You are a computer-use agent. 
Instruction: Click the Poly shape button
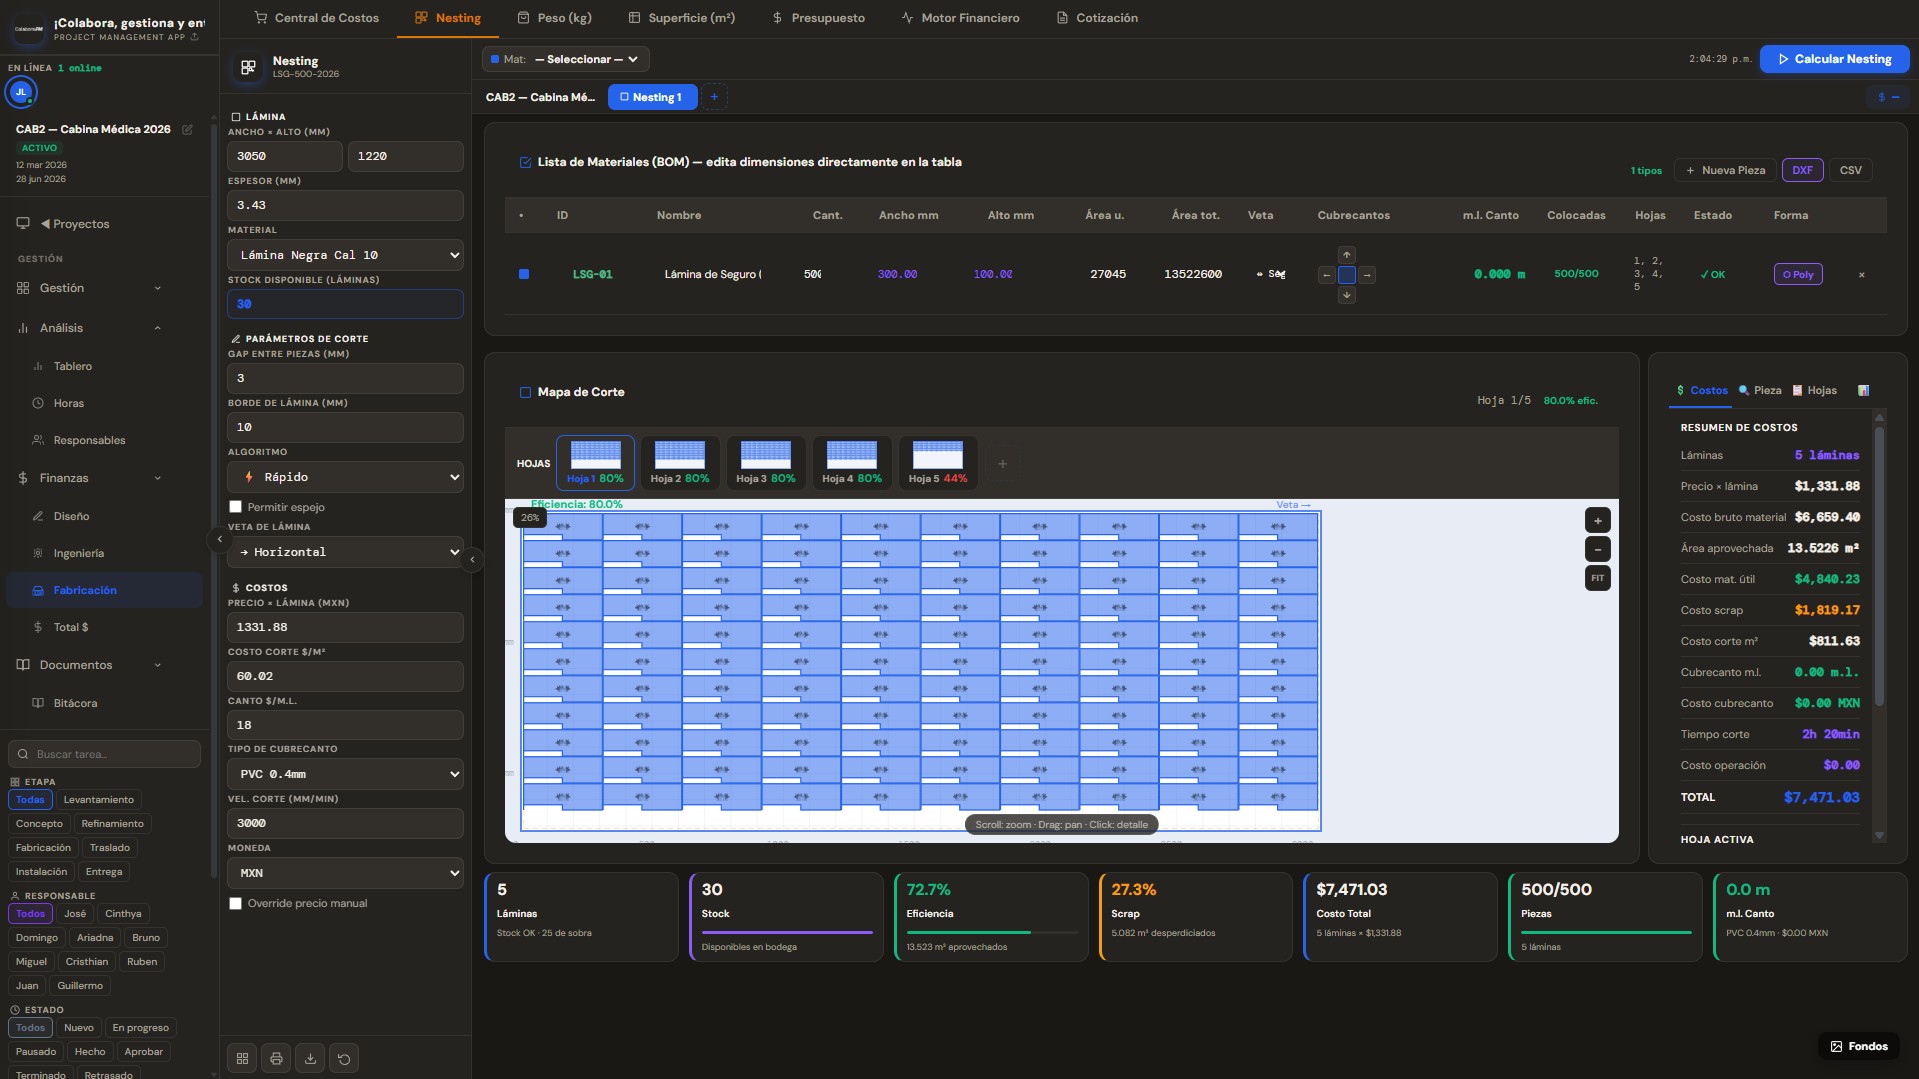(1798, 274)
